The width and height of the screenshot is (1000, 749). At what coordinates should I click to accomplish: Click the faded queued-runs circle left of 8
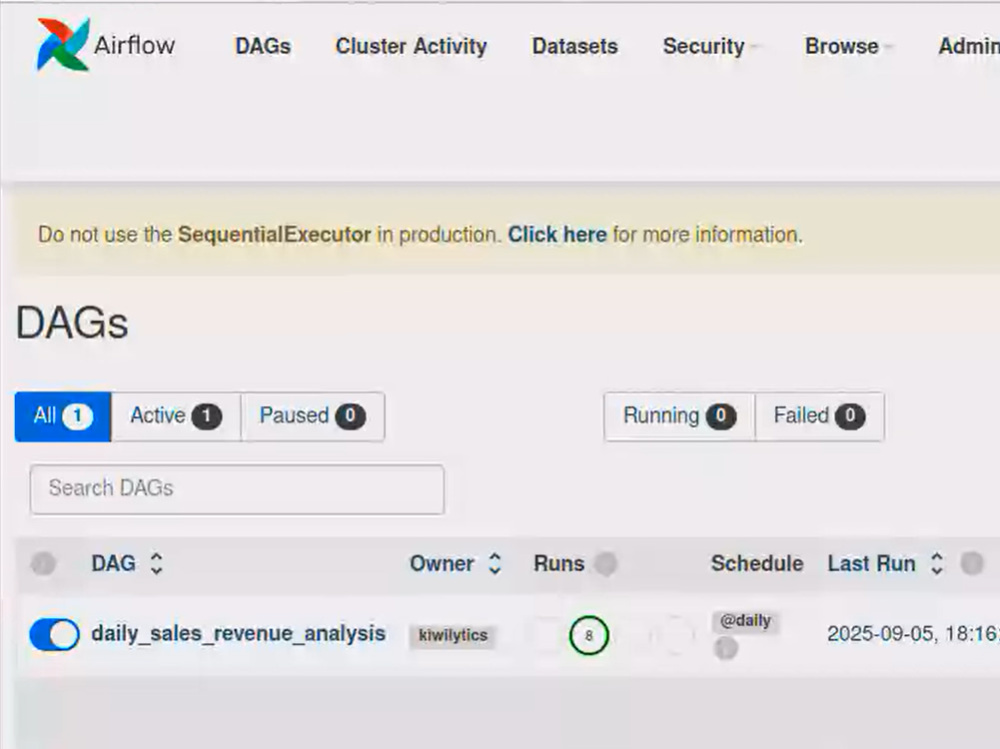pyautogui.click(x=546, y=635)
